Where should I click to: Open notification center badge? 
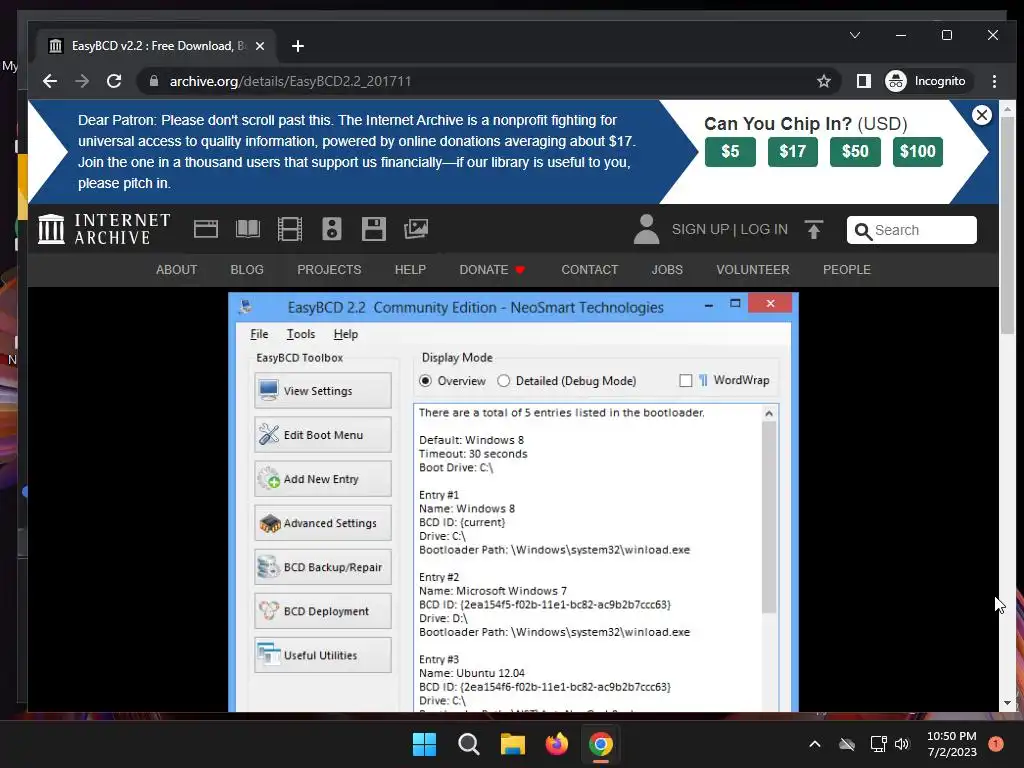[x=995, y=744]
